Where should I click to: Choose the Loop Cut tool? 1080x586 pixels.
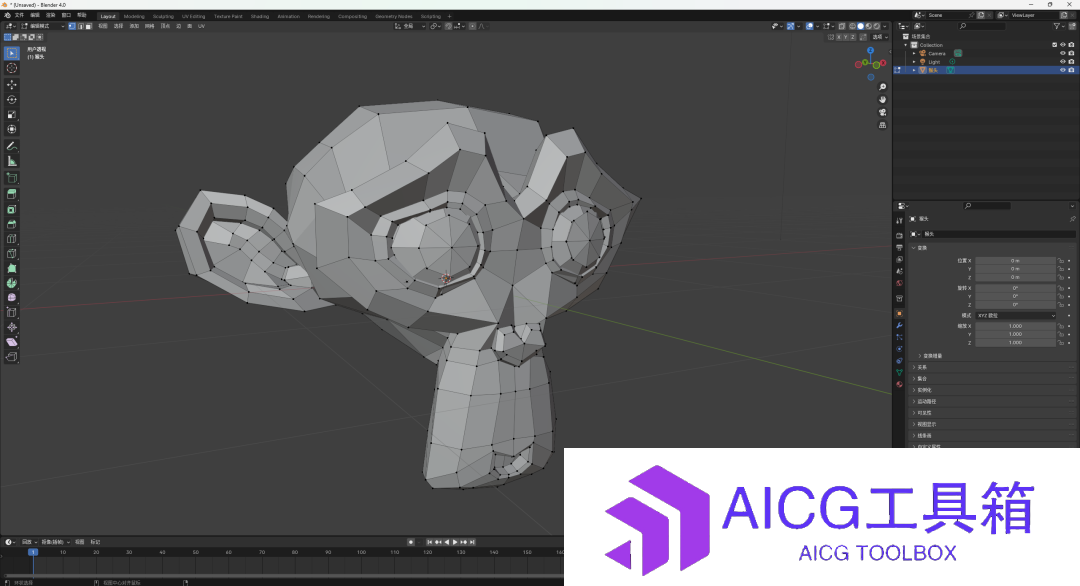(12, 239)
